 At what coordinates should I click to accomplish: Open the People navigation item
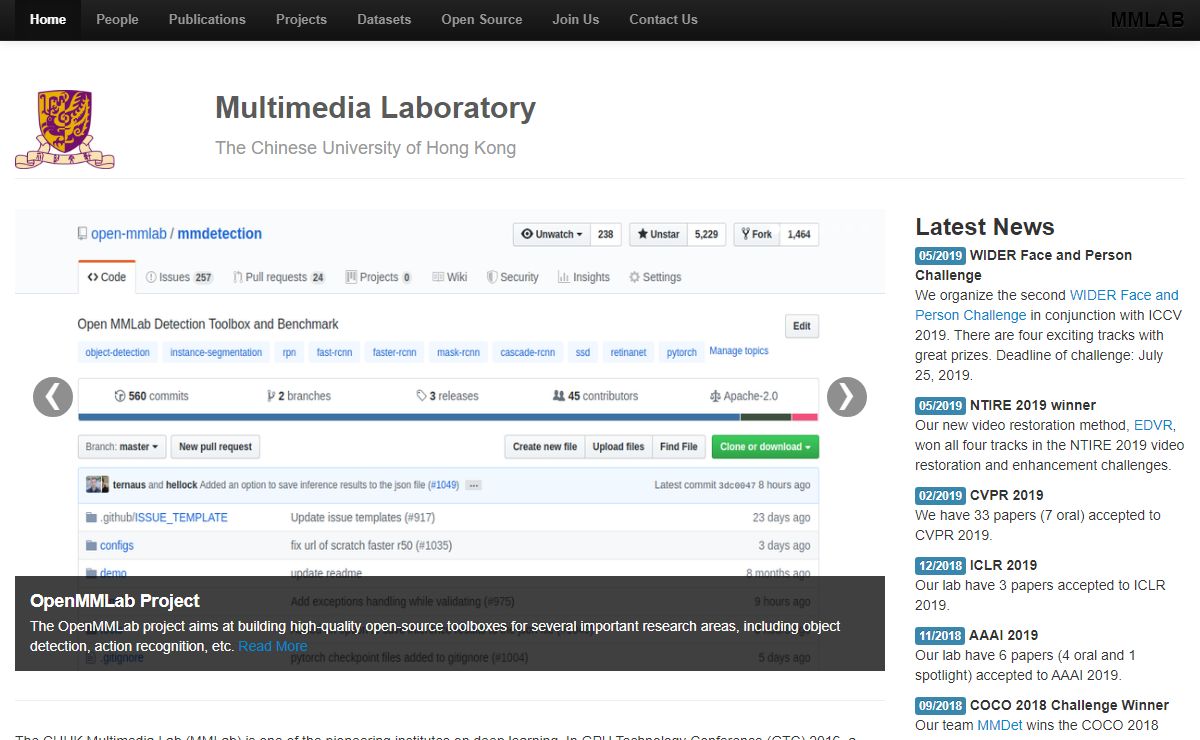click(117, 19)
